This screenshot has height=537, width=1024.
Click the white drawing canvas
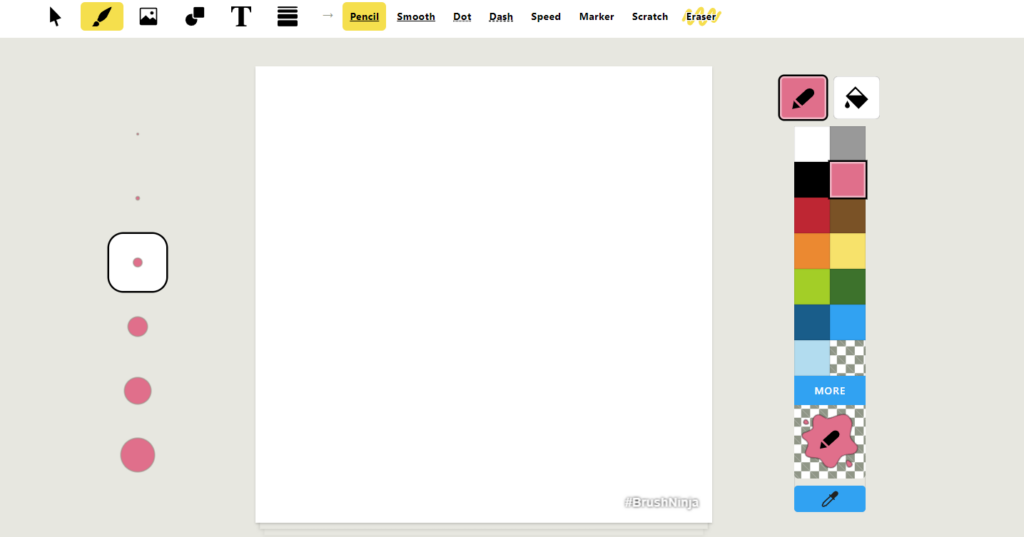point(483,294)
